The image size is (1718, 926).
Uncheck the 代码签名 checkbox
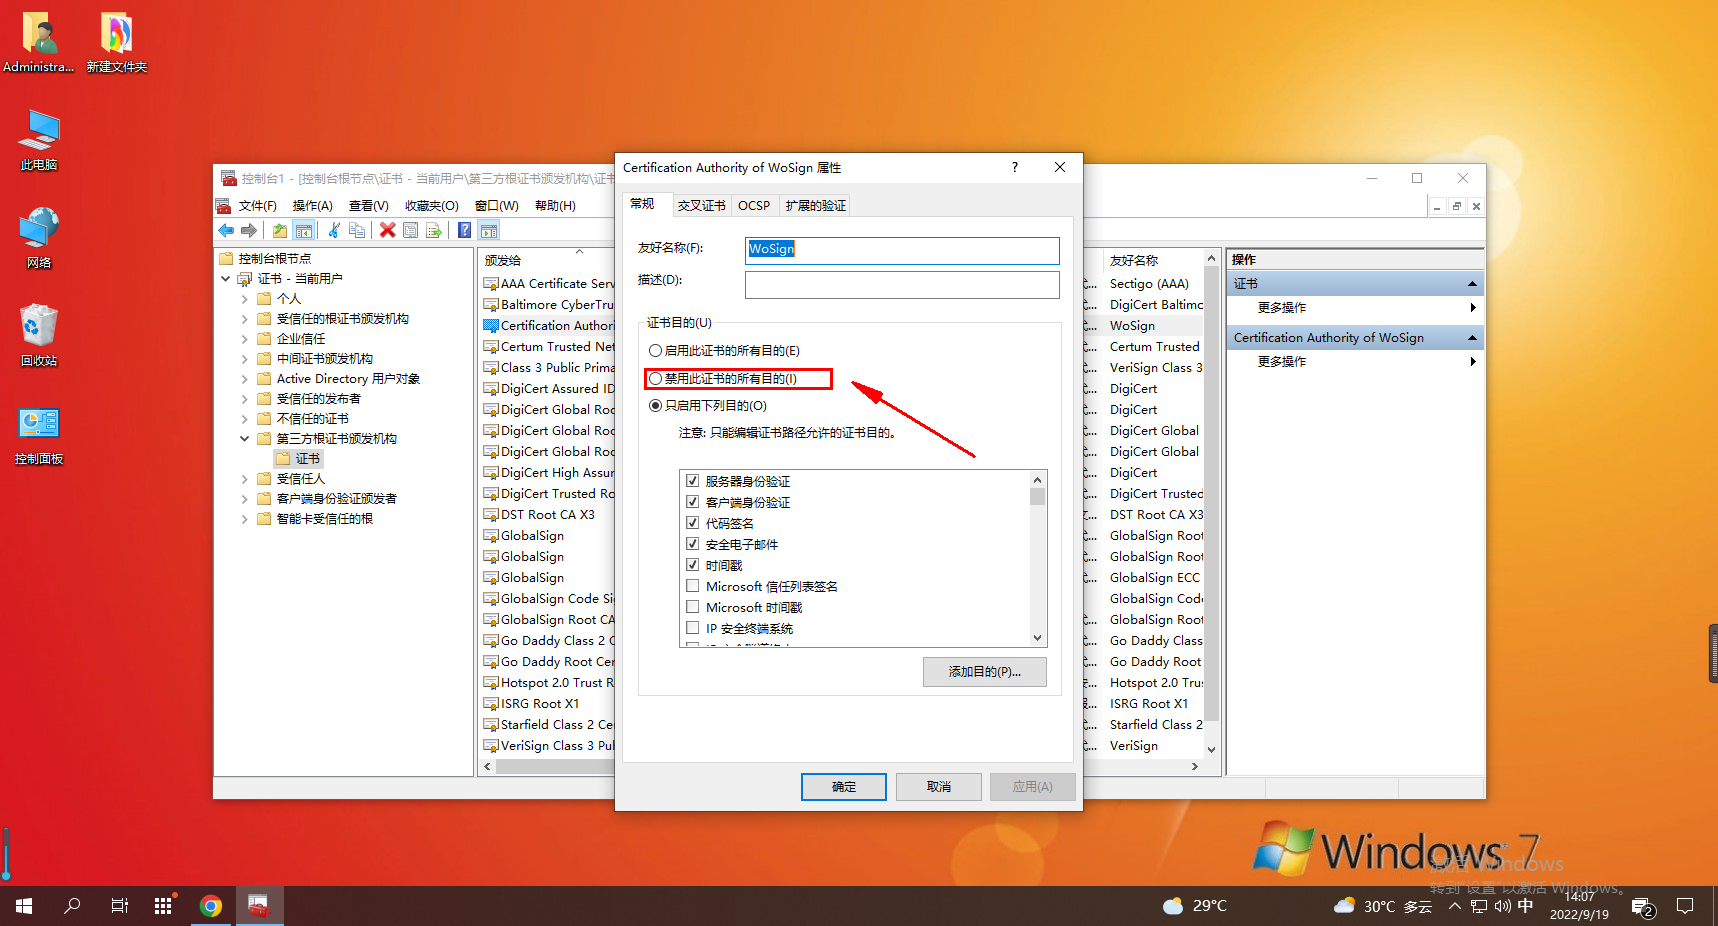pyautogui.click(x=692, y=523)
